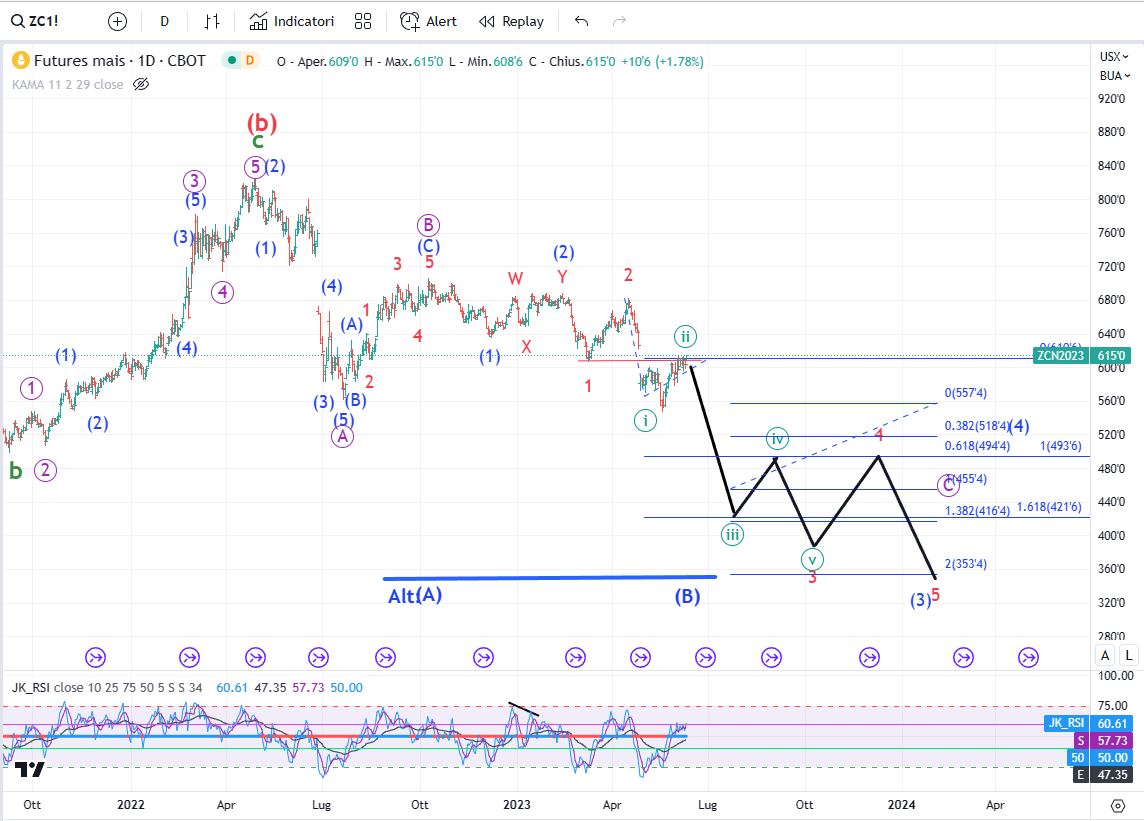Select red X wave label

(526, 347)
